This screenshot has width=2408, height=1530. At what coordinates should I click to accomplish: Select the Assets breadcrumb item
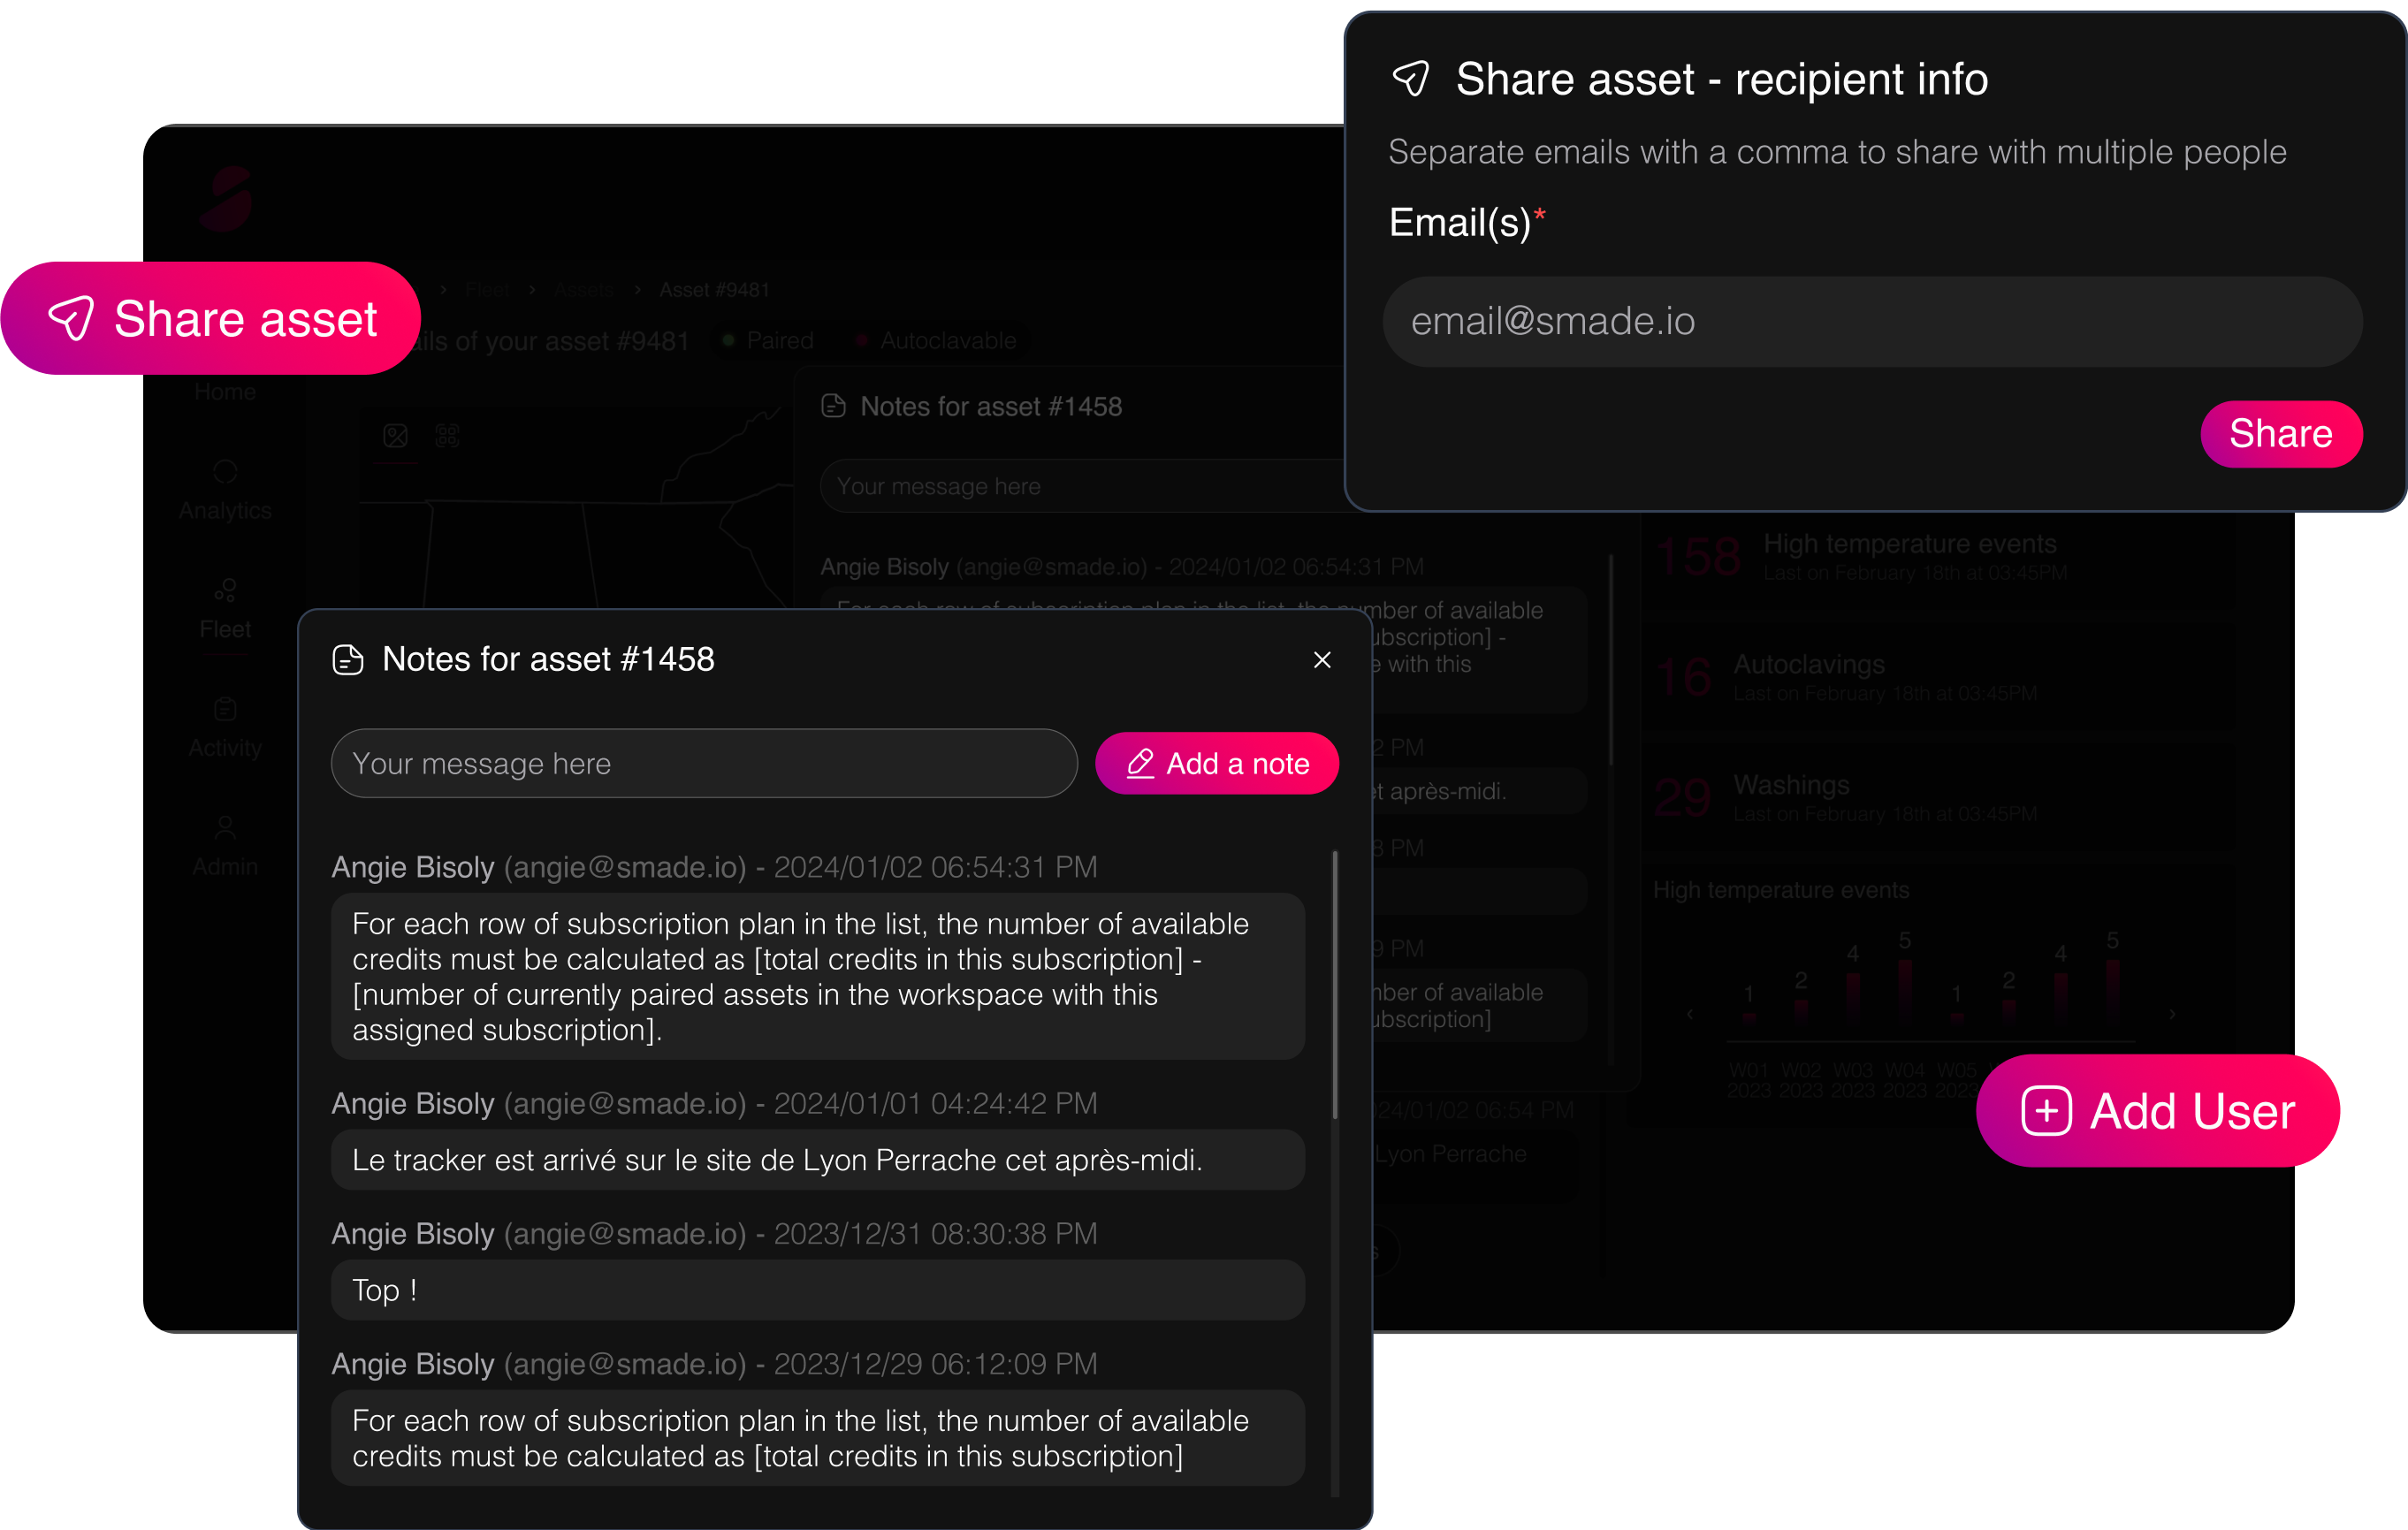click(584, 289)
